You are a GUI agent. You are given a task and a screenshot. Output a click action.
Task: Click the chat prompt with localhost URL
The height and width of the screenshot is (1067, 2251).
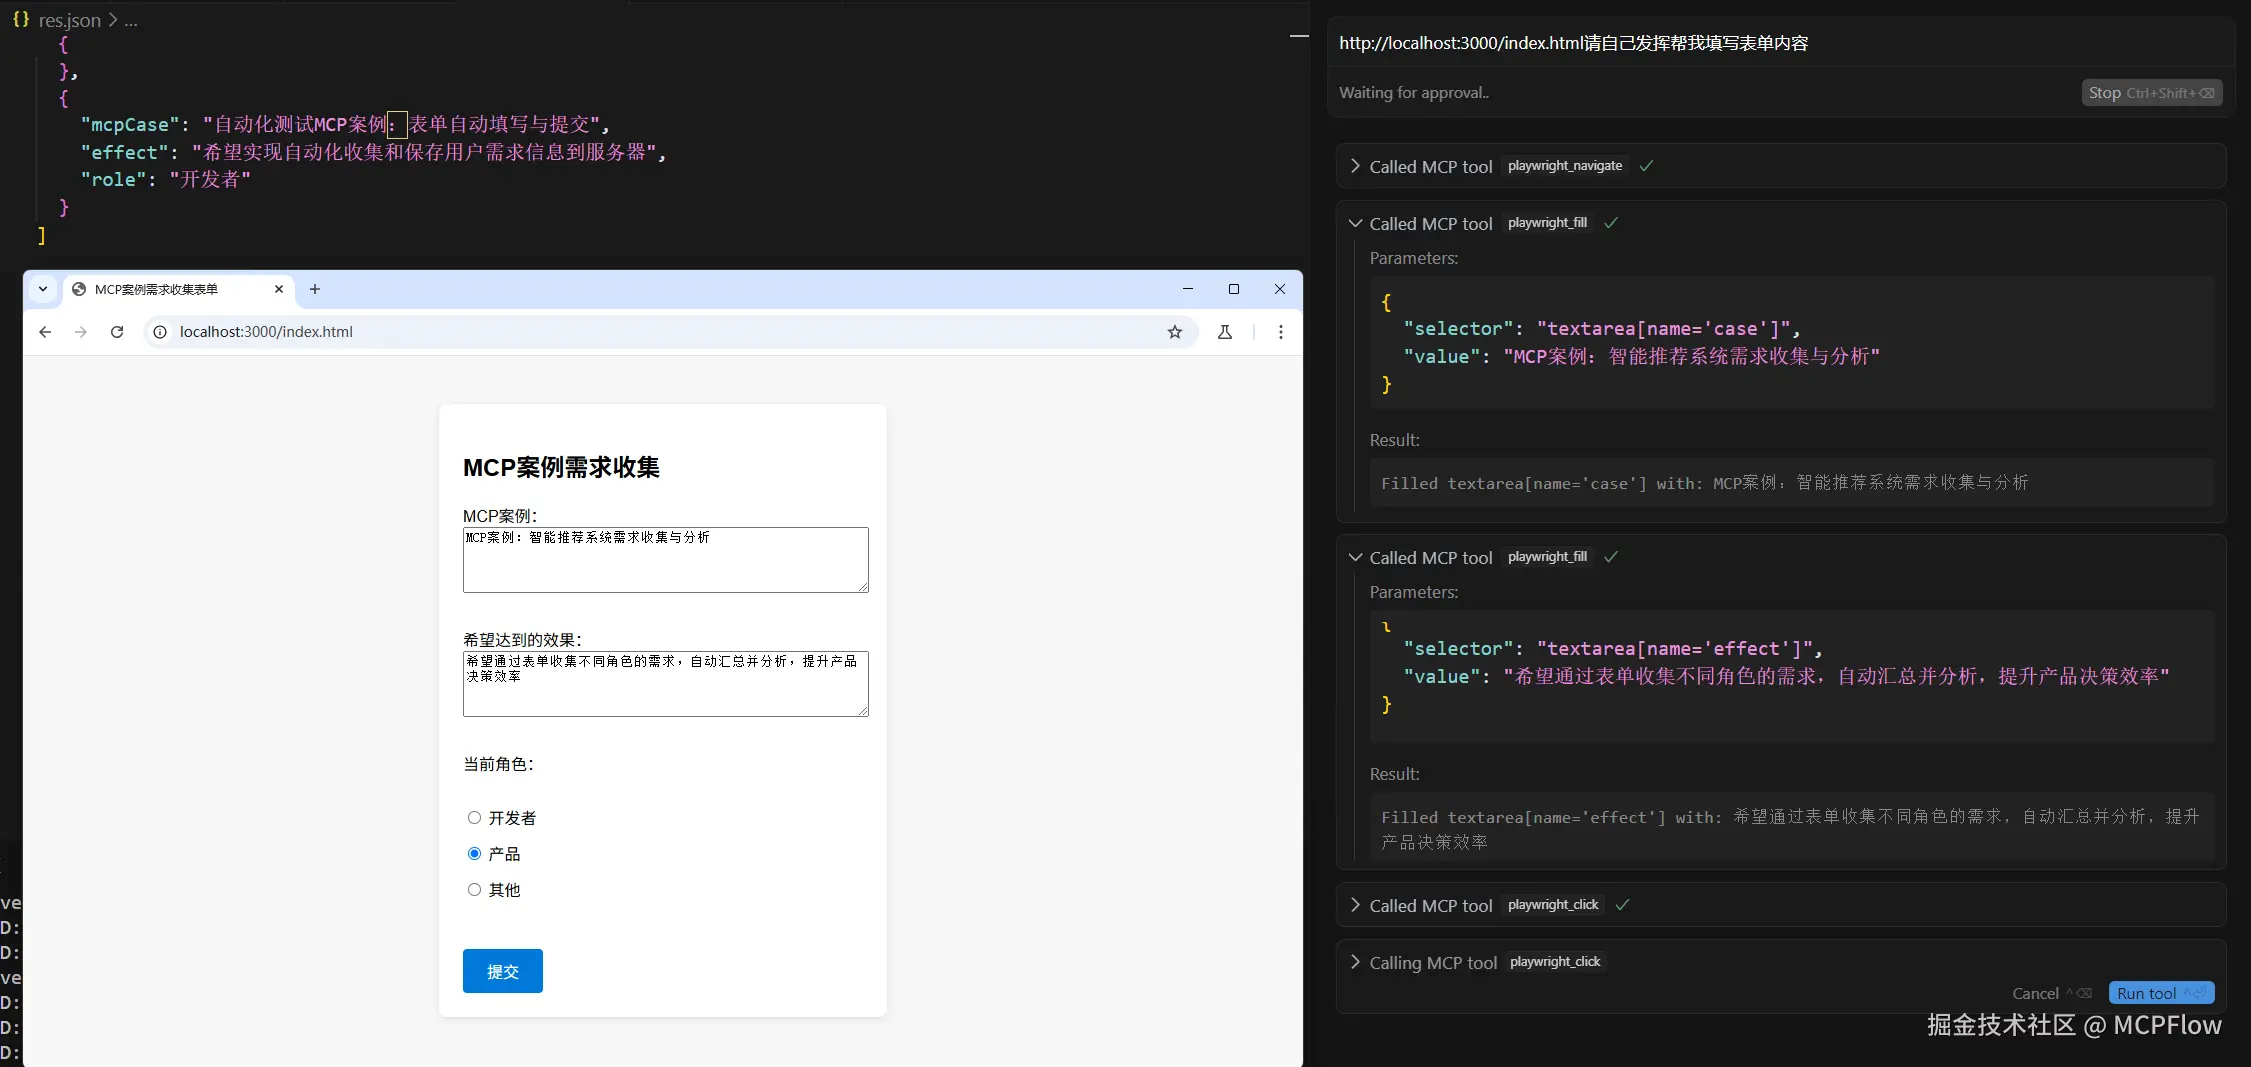(1574, 43)
